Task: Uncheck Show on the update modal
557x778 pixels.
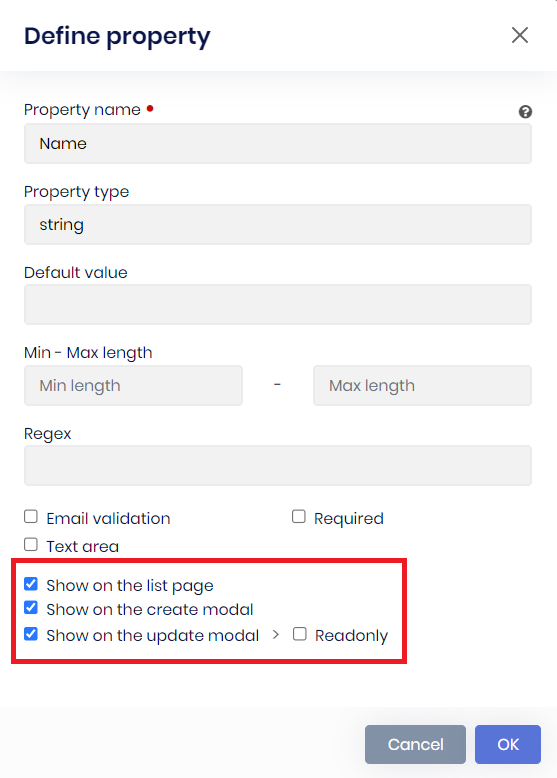Action: tap(31, 634)
